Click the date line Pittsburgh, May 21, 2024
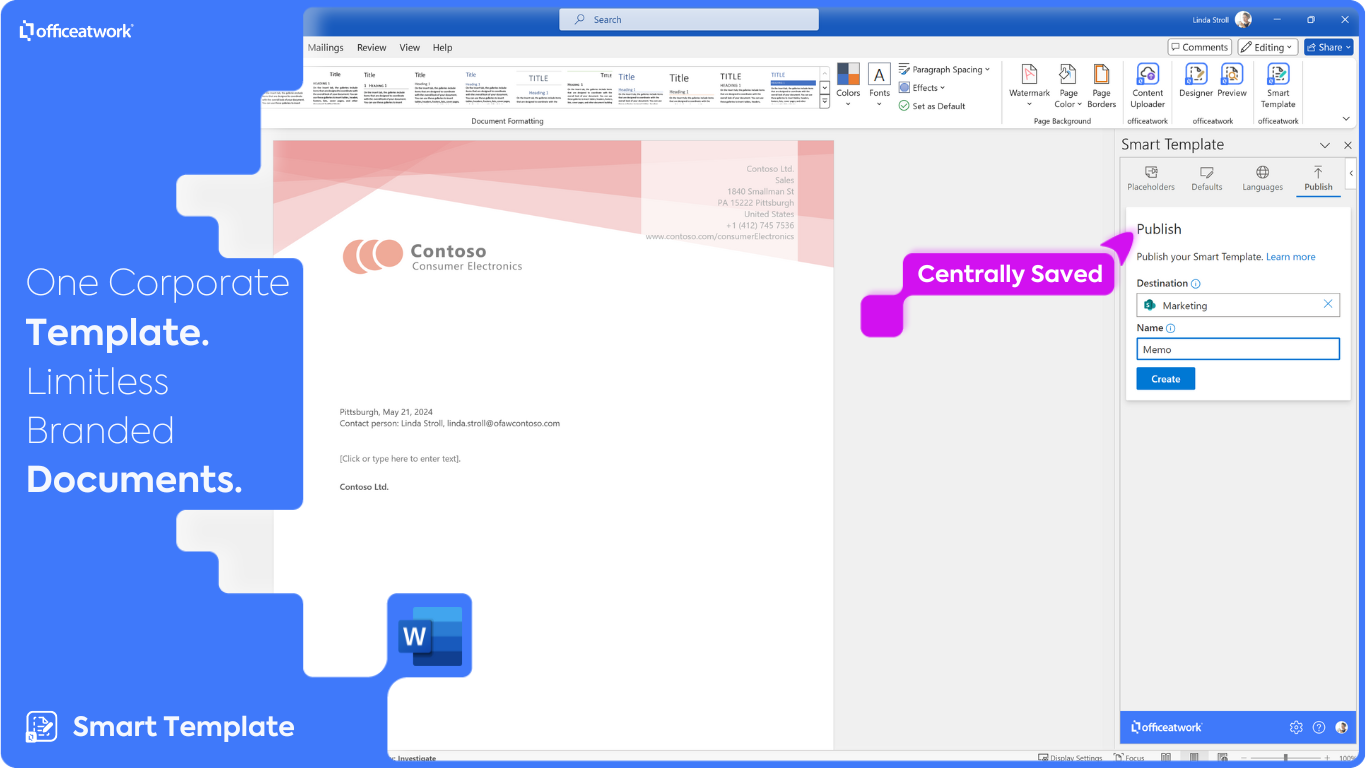This screenshot has height=768, width=1366. pyautogui.click(x=386, y=412)
